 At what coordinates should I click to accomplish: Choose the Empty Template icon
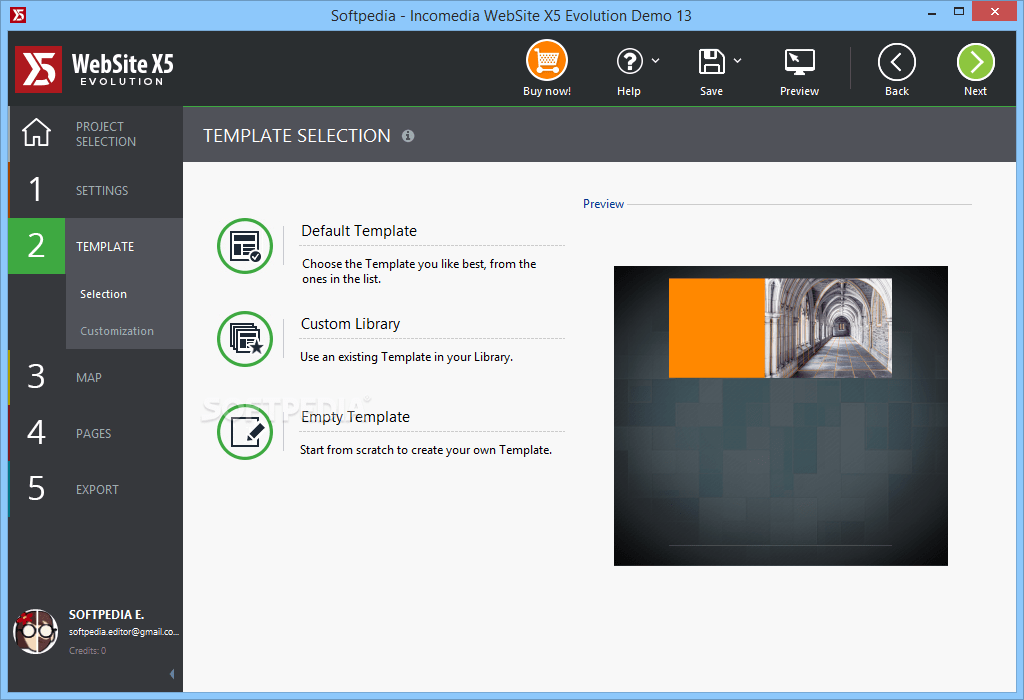click(x=245, y=432)
